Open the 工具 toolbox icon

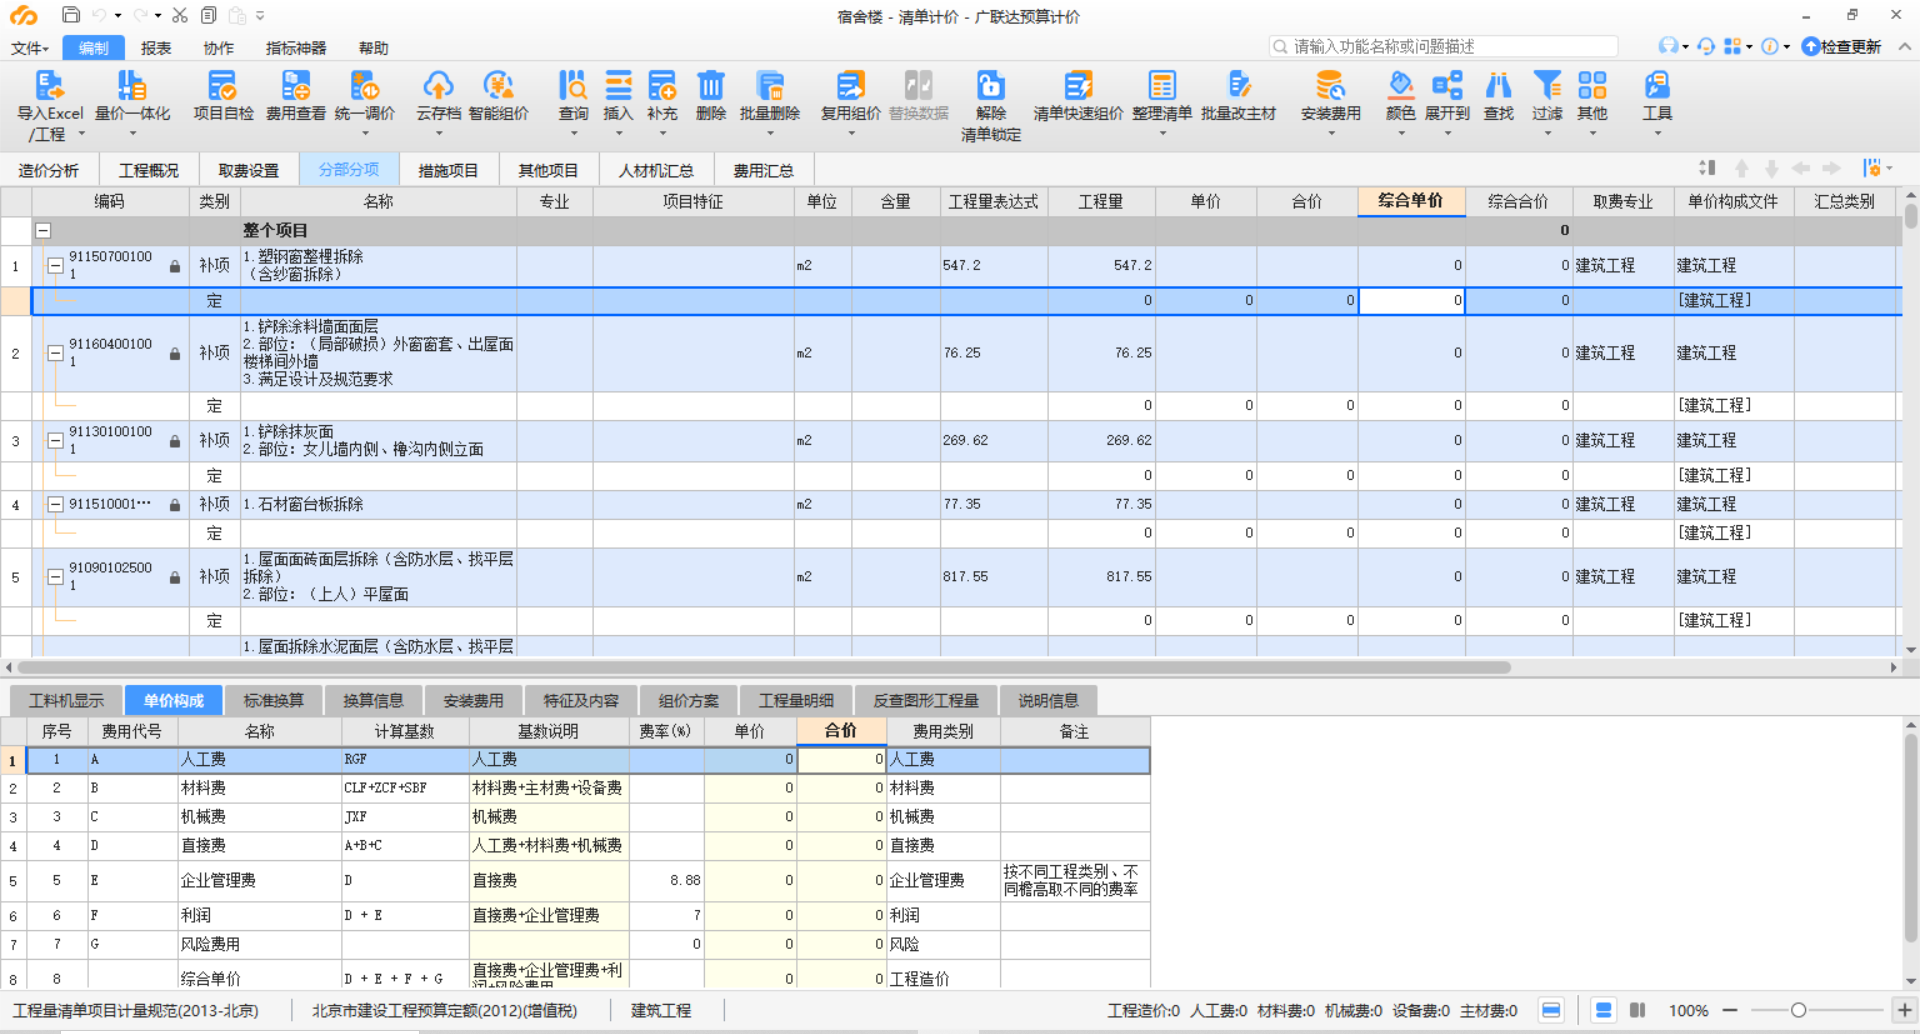pos(1657,86)
